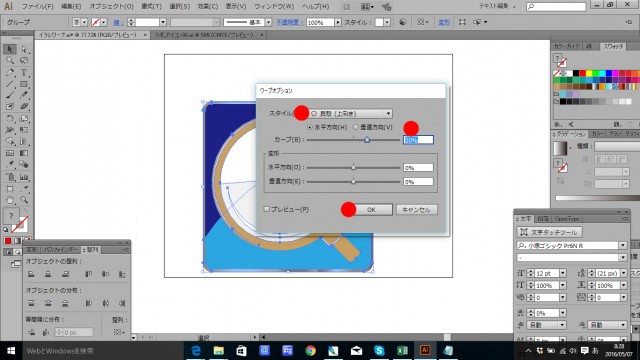Select the Rectangle tool
This screenshot has width=640, height=360.
coord(24,84)
